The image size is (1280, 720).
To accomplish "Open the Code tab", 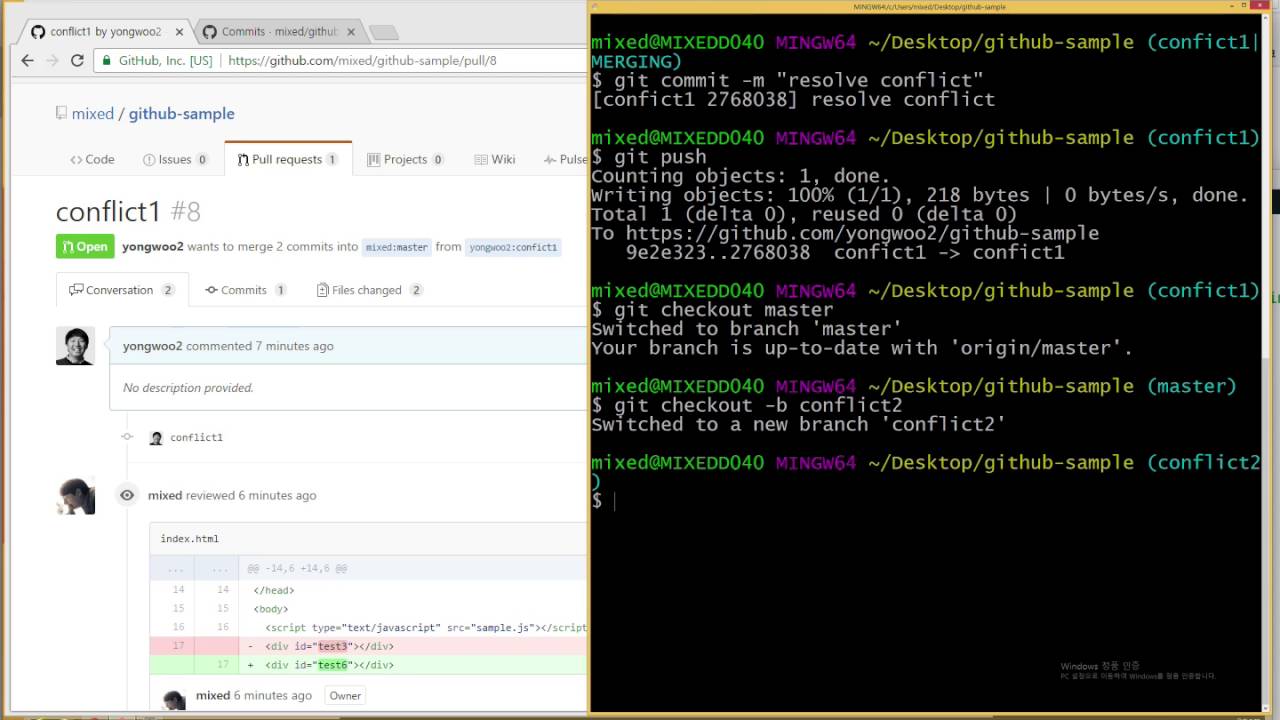I will pyautogui.click(x=92, y=159).
